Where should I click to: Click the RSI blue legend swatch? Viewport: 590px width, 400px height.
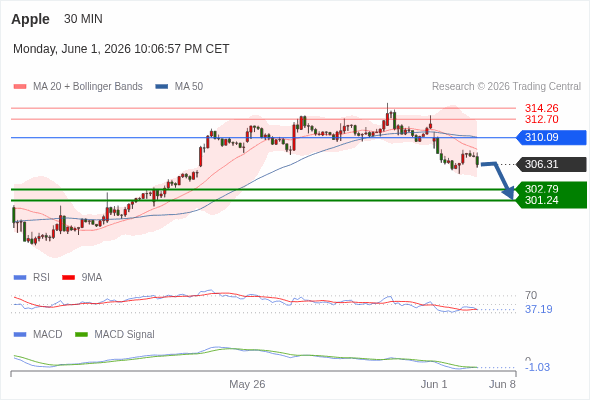click(20, 278)
